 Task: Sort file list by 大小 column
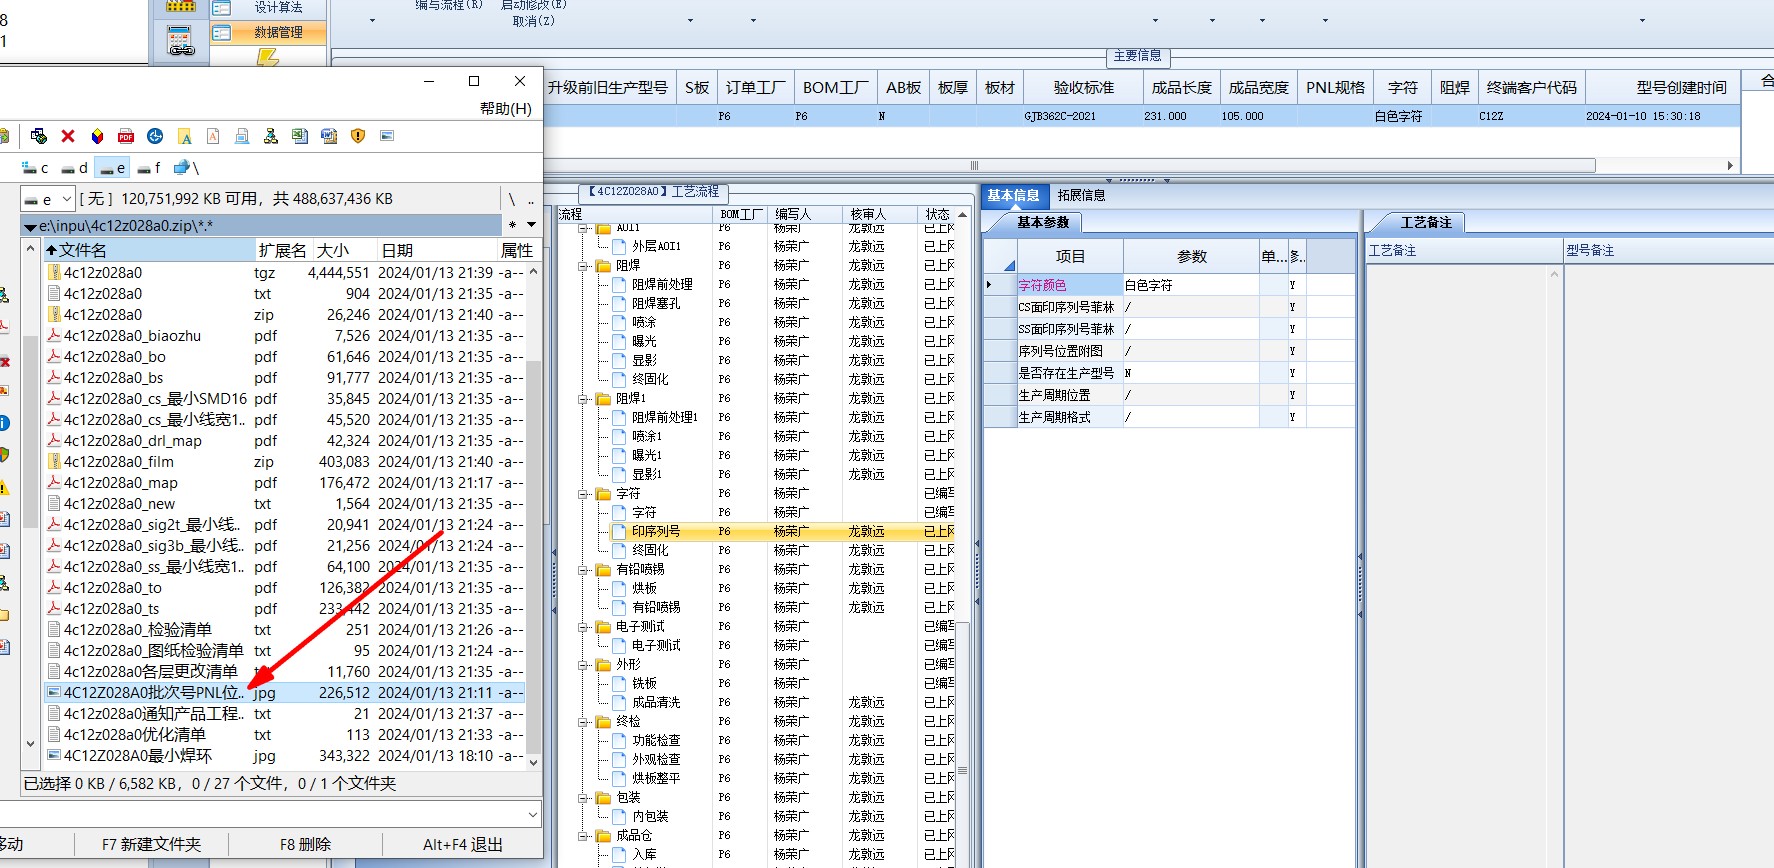click(345, 250)
